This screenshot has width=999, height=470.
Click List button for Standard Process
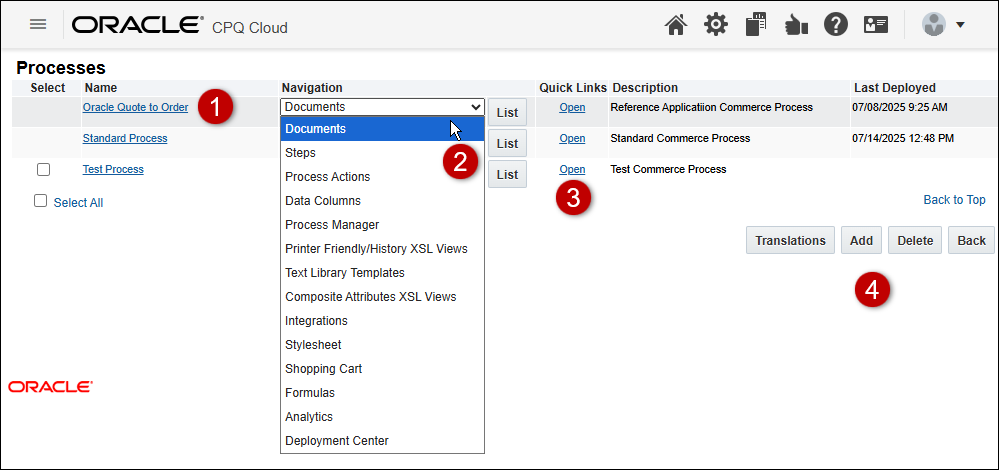(507, 143)
